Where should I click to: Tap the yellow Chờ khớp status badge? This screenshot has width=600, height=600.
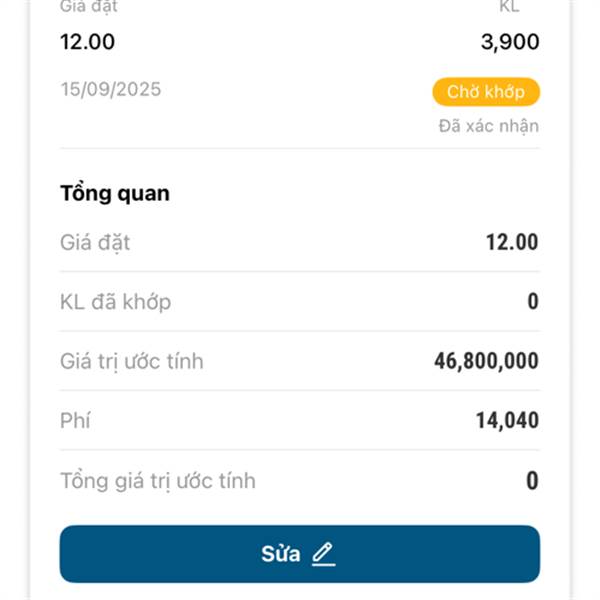click(486, 92)
